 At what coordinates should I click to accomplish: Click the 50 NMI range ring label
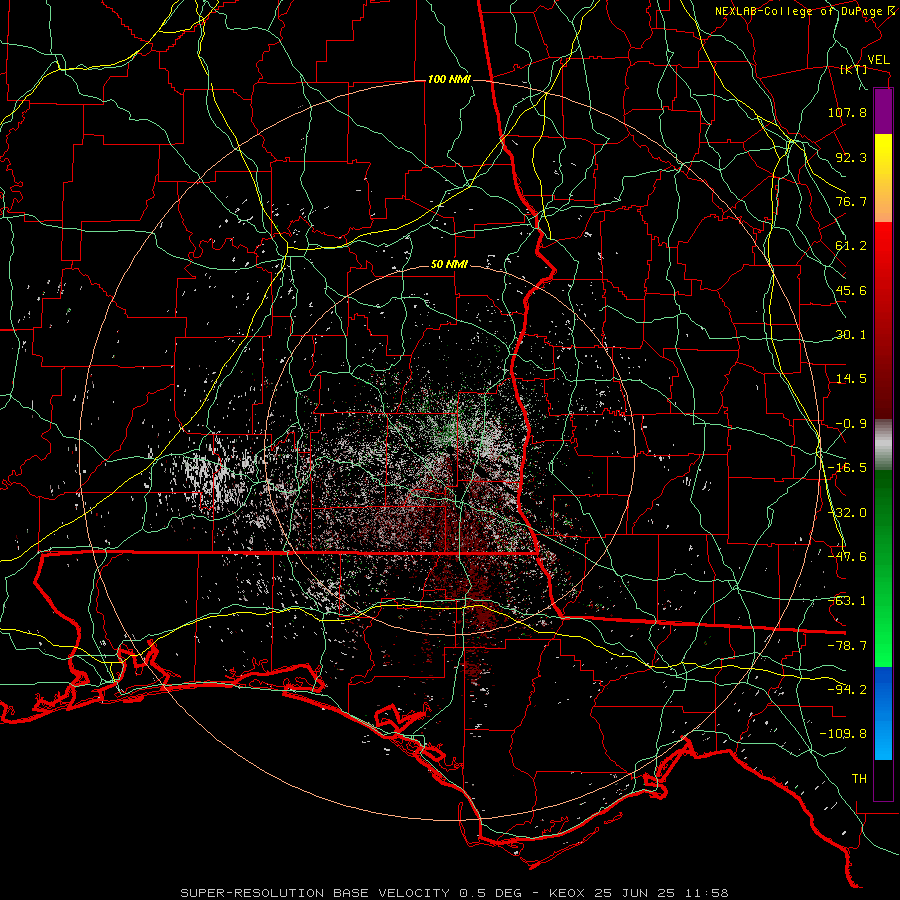(x=449, y=264)
